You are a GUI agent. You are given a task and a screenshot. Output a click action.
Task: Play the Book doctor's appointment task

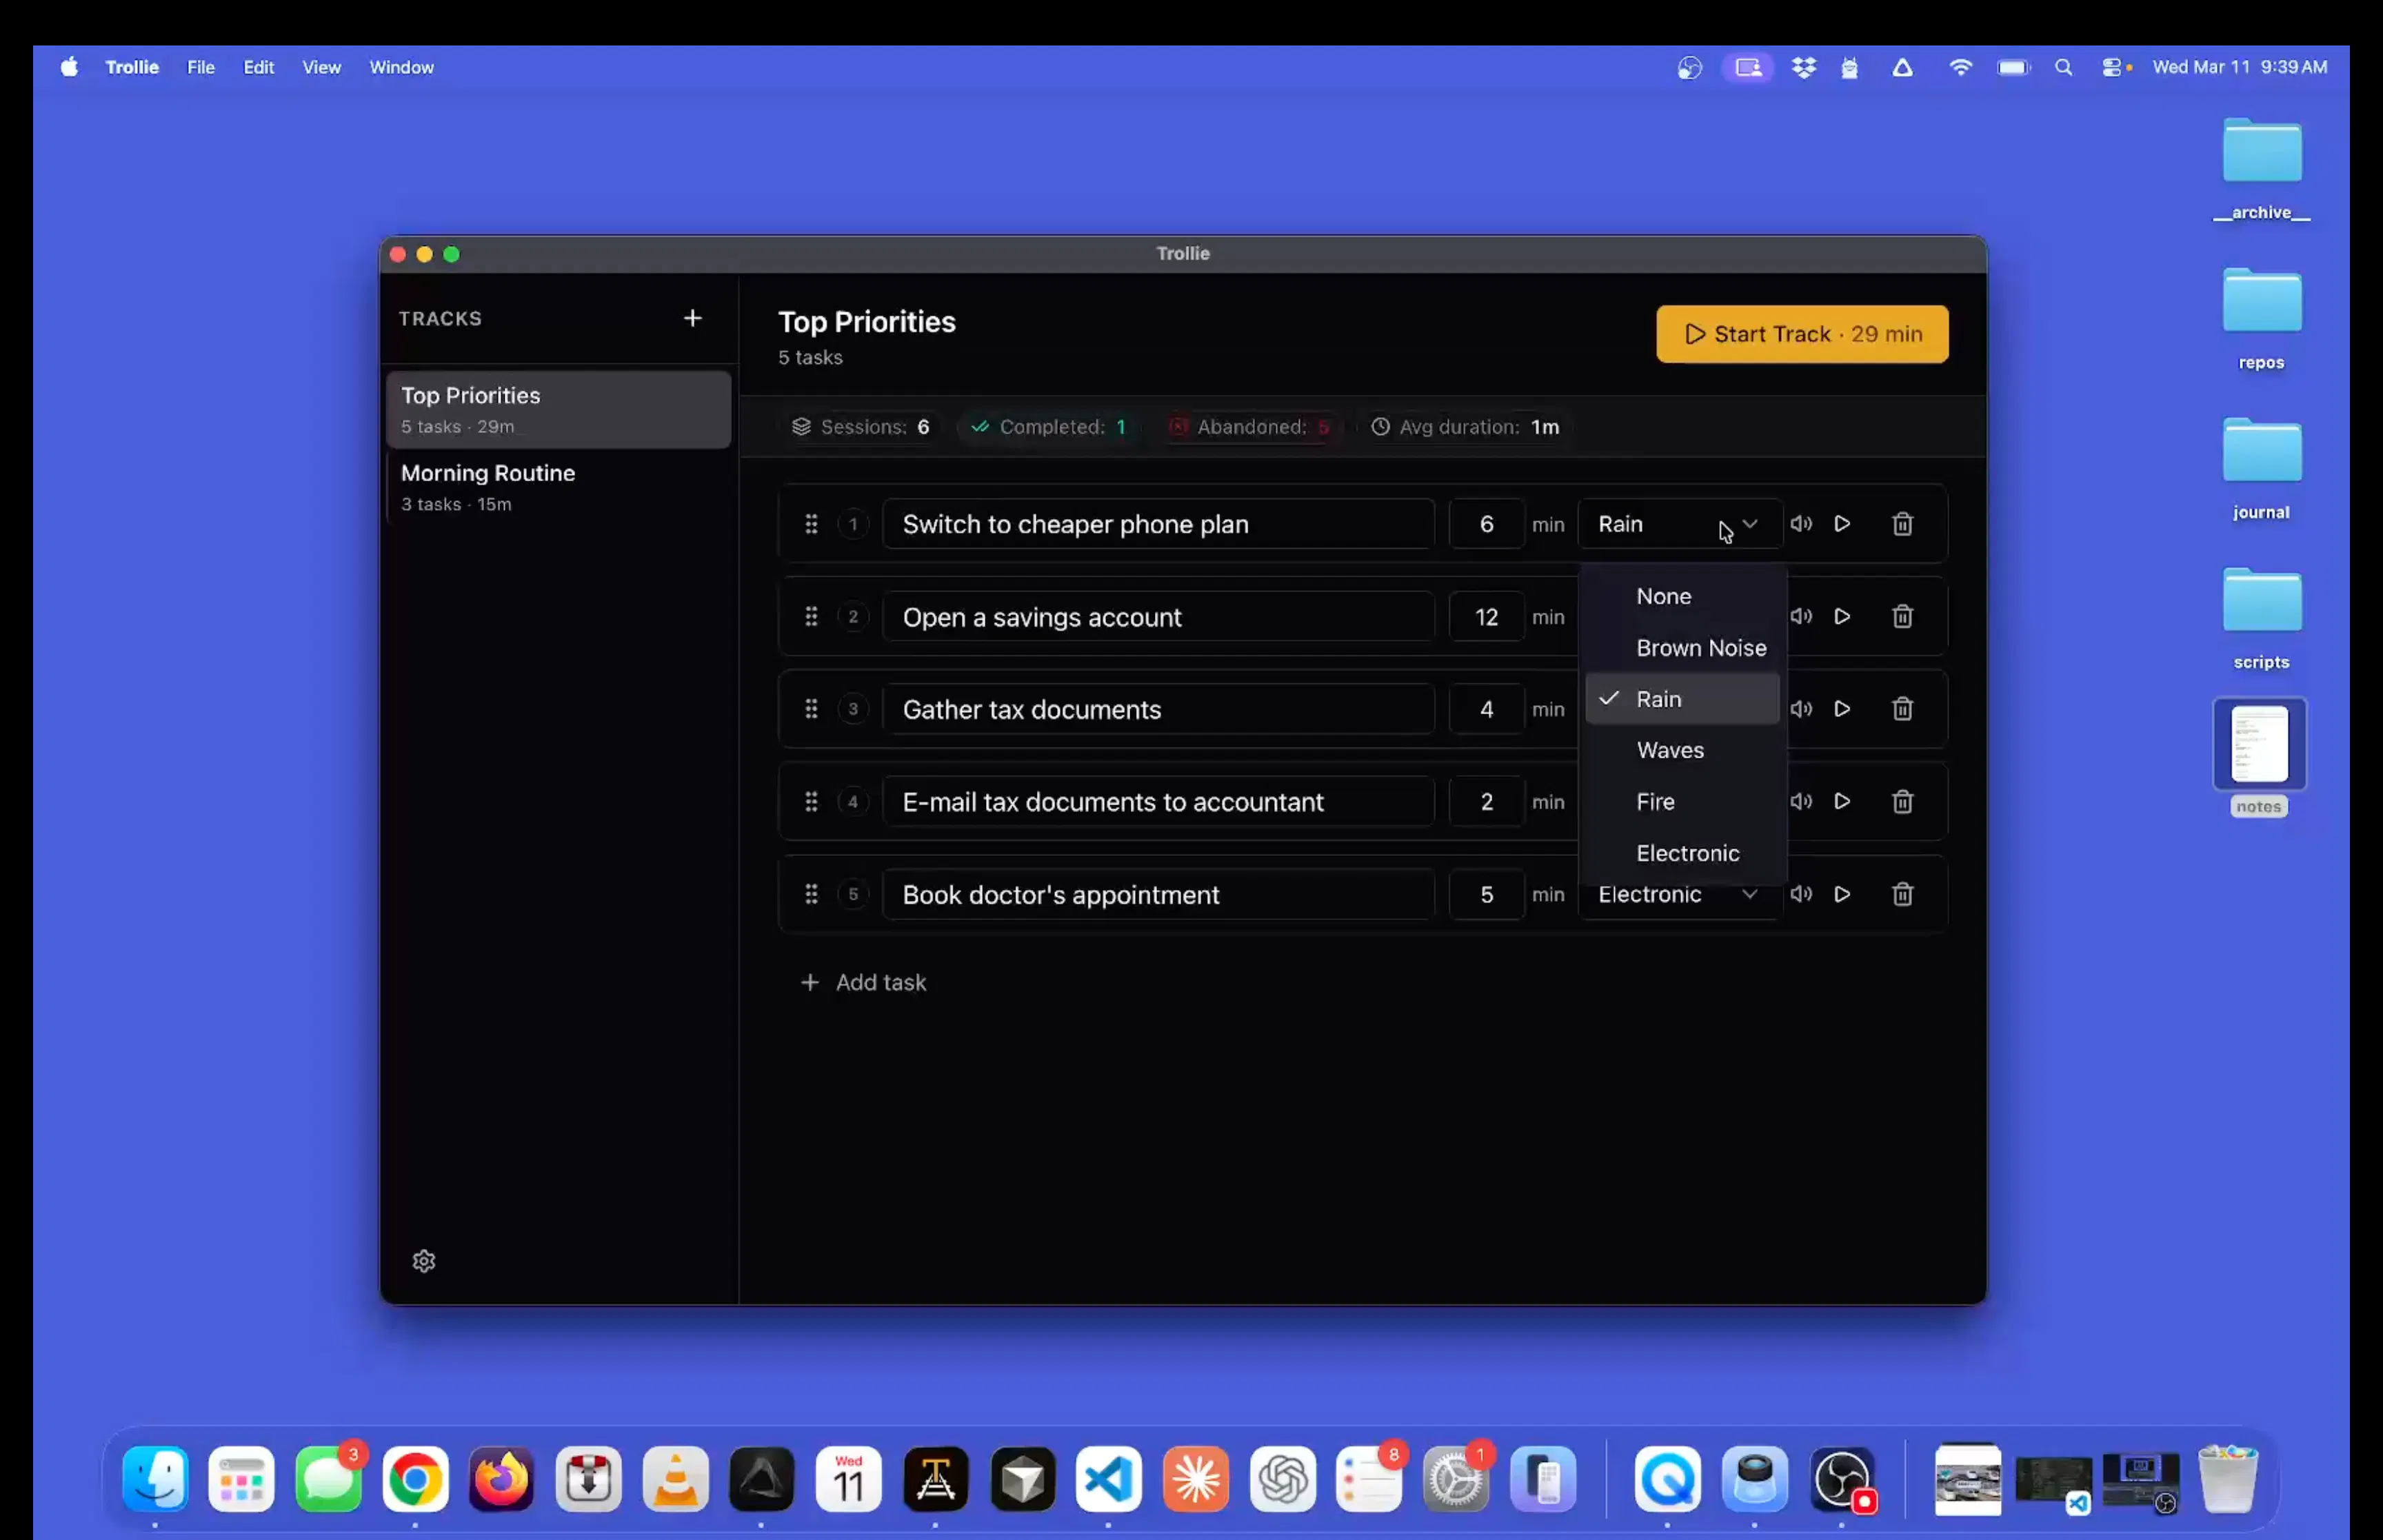tap(1842, 894)
